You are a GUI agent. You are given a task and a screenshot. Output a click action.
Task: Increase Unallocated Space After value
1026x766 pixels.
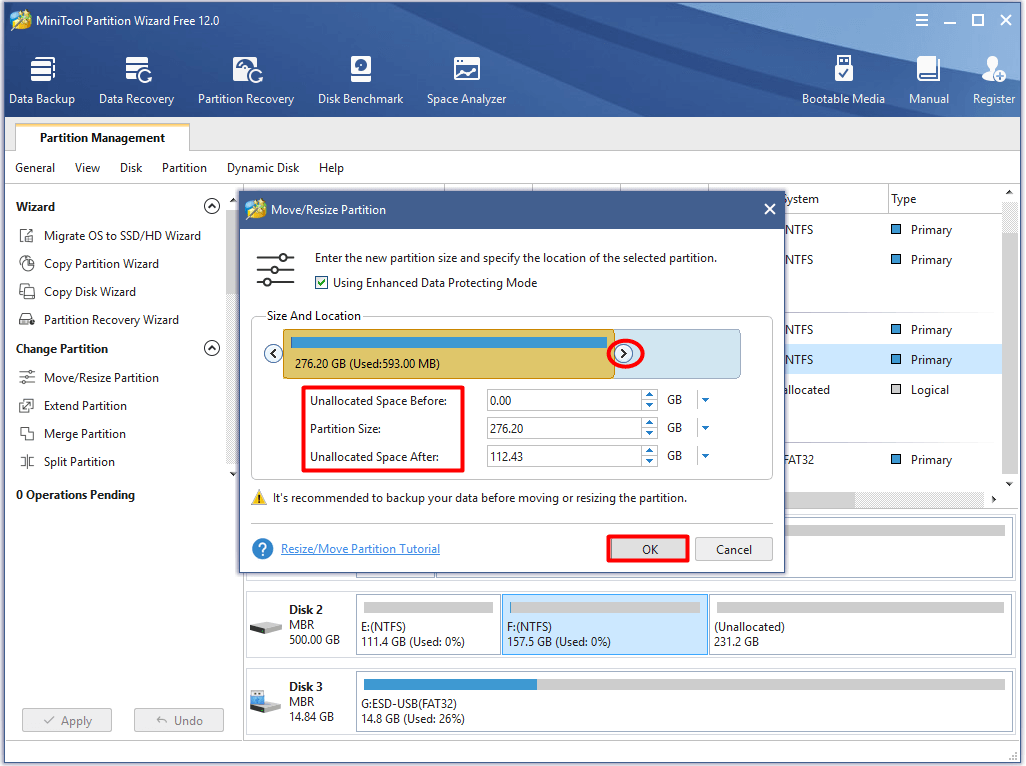[x=649, y=451]
